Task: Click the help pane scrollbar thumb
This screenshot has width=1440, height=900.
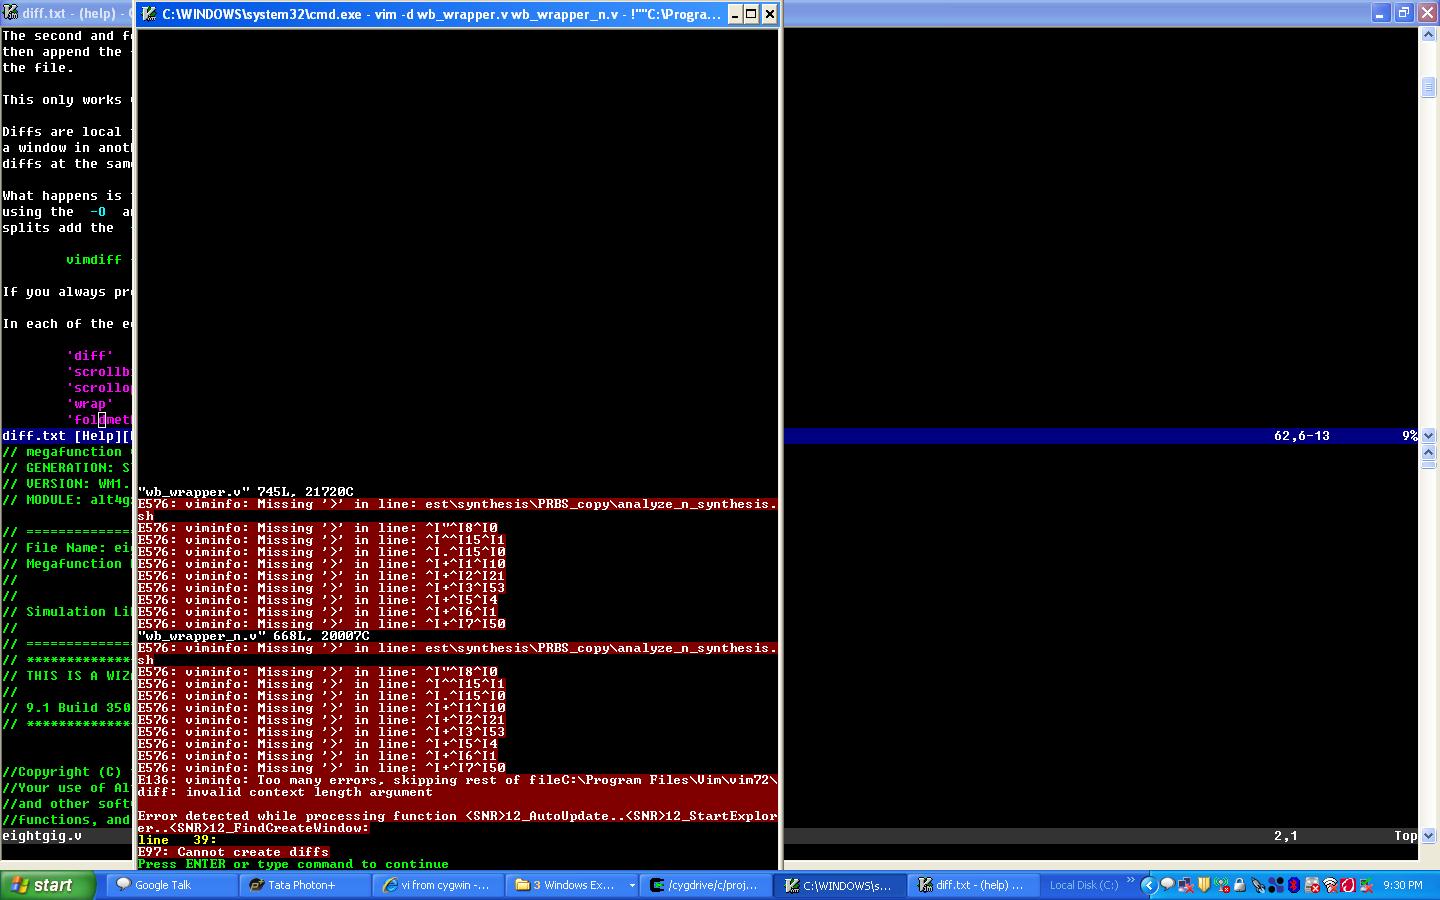Action: (x=1428, y=87)
